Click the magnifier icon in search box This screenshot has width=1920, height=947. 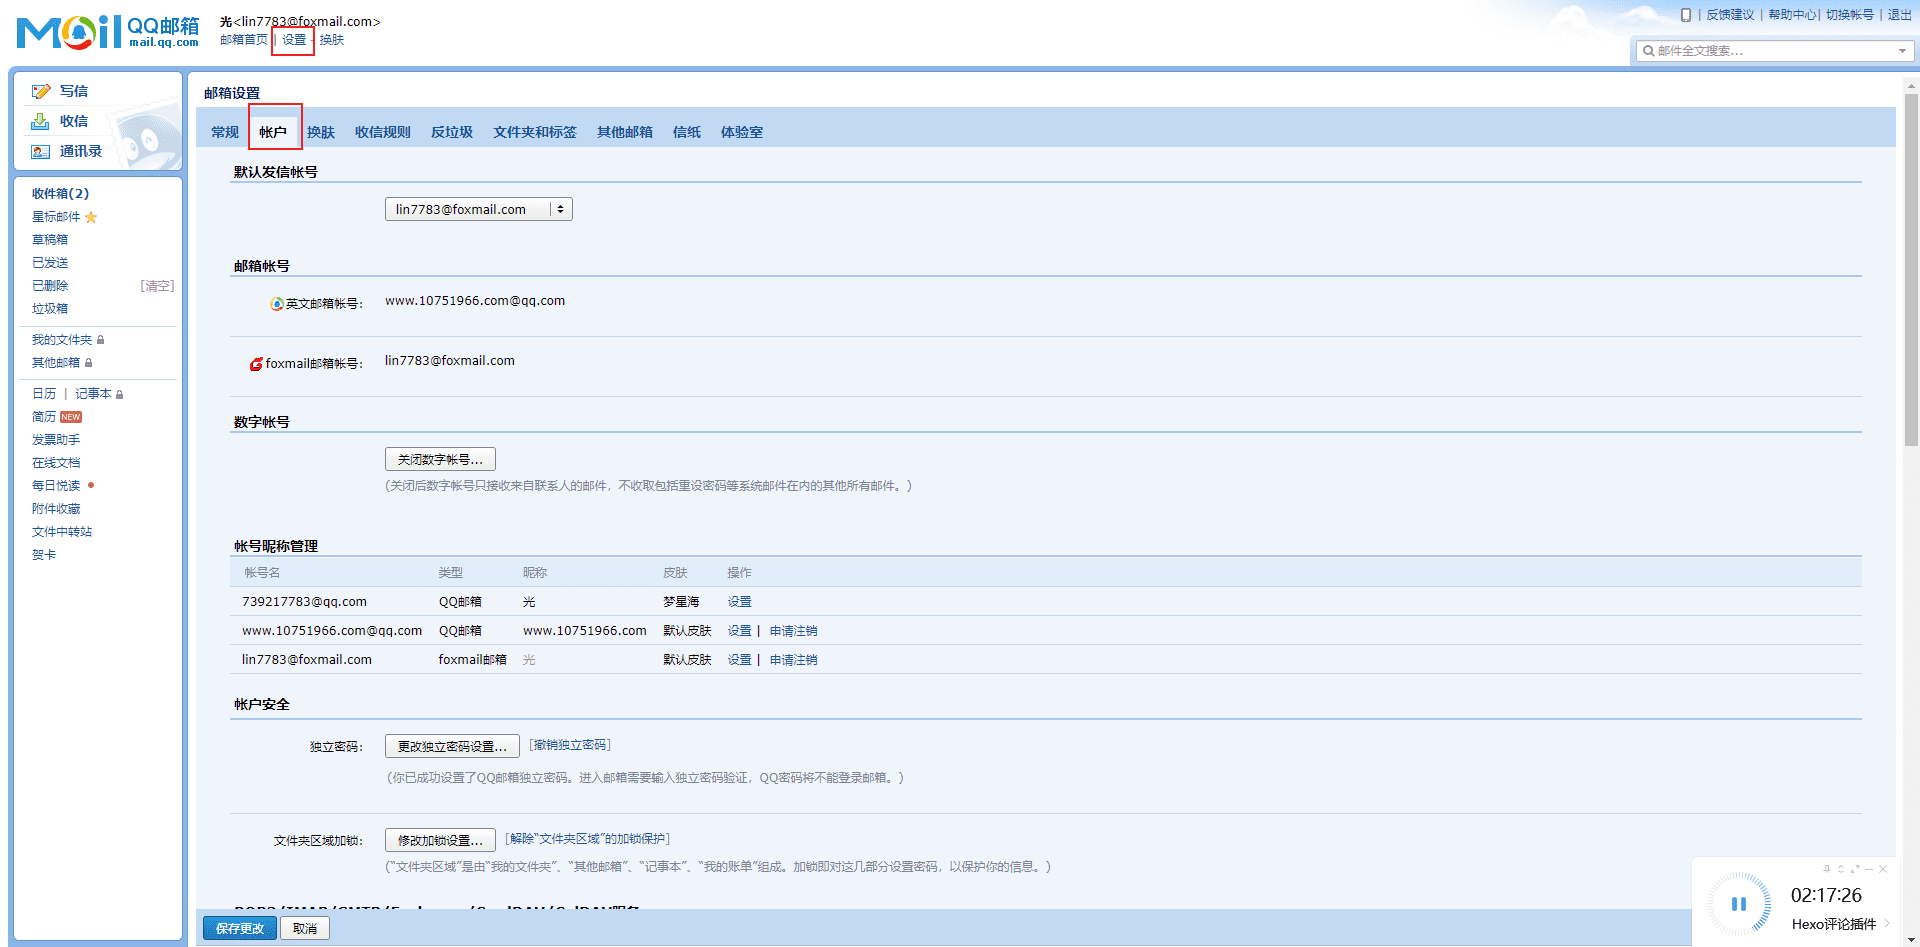click(x=1648, y=51)
